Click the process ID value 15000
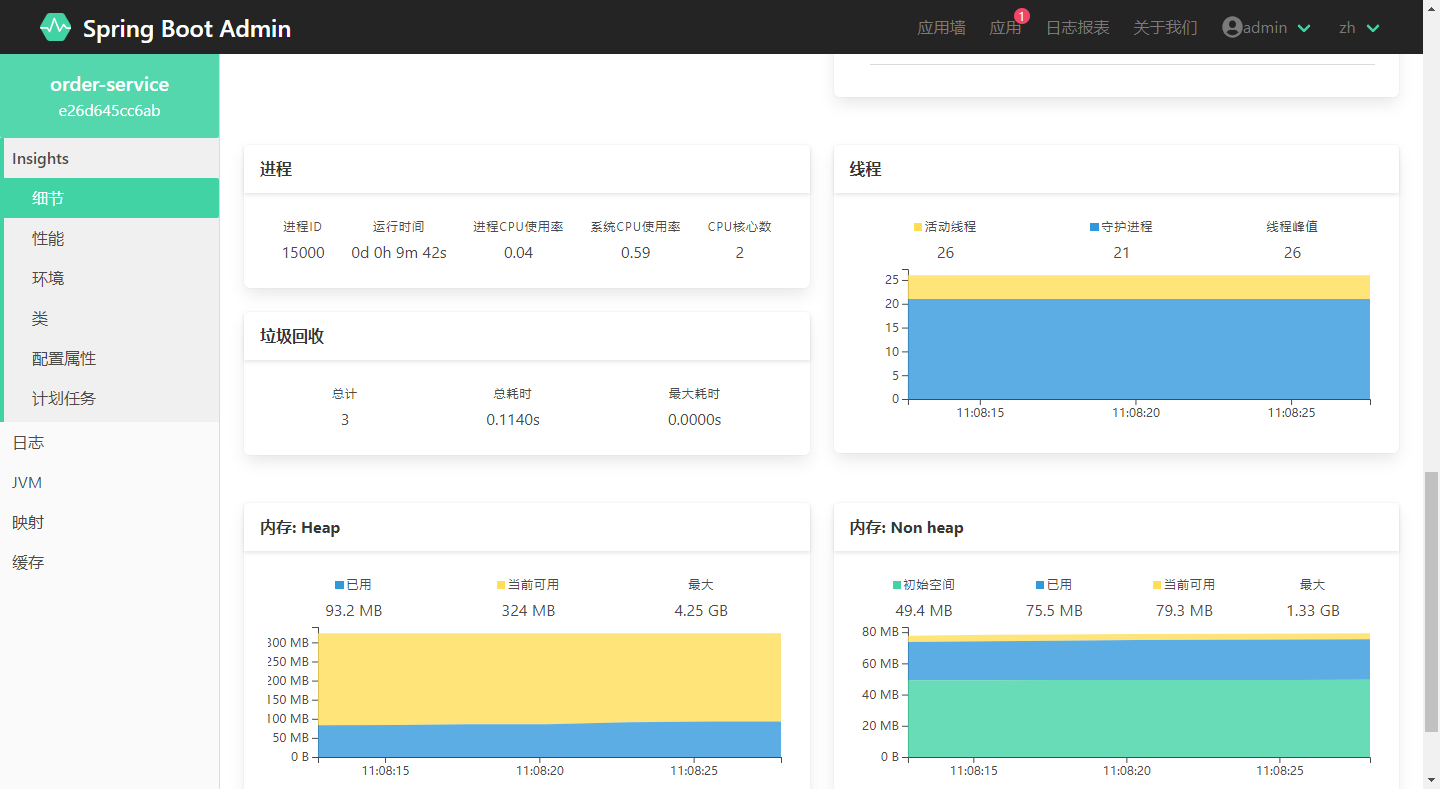Screen dimensions: 1440x789 pos(303,253)
